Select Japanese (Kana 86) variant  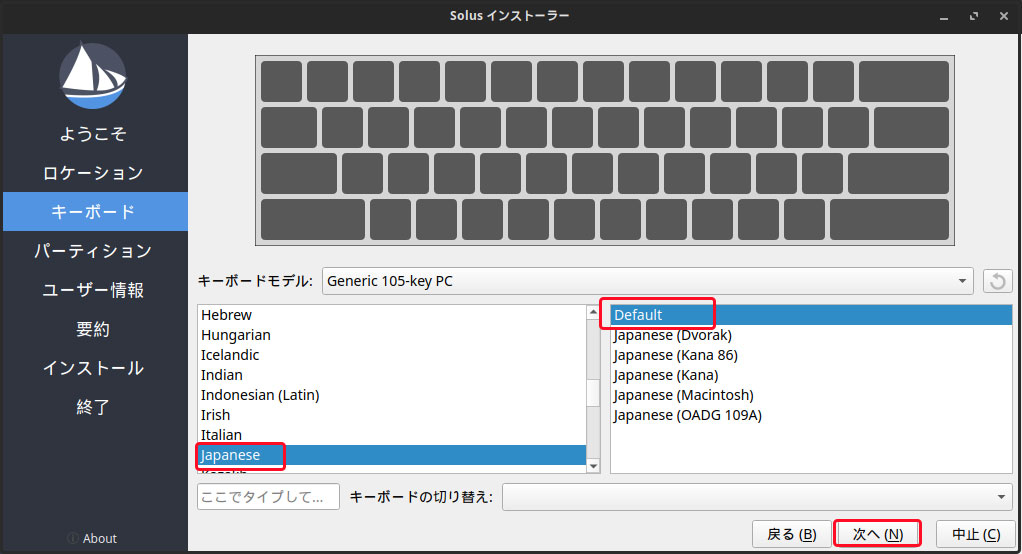pyautogui.click(x=676, y=355)
